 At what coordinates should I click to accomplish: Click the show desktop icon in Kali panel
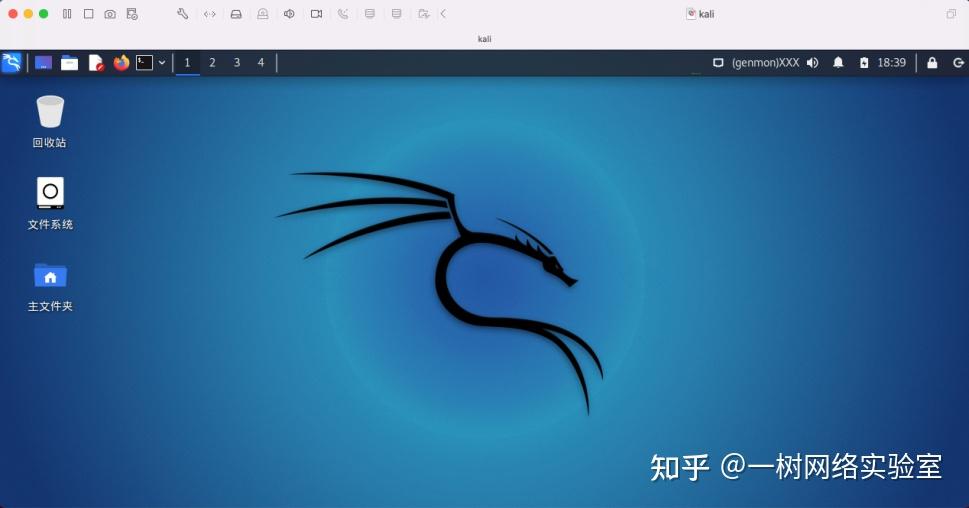coord(43,62)
